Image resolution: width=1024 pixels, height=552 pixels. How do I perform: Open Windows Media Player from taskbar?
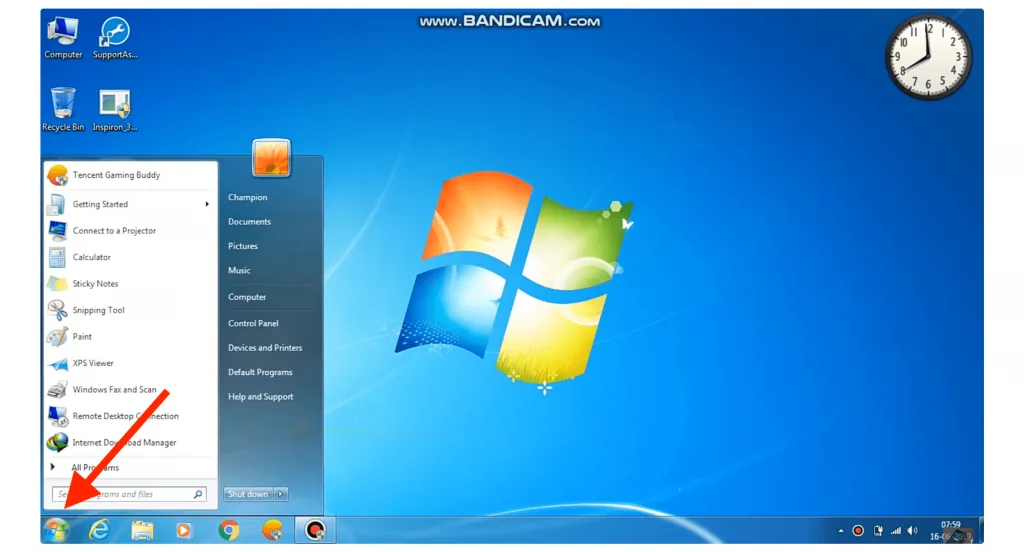point(184,530)
